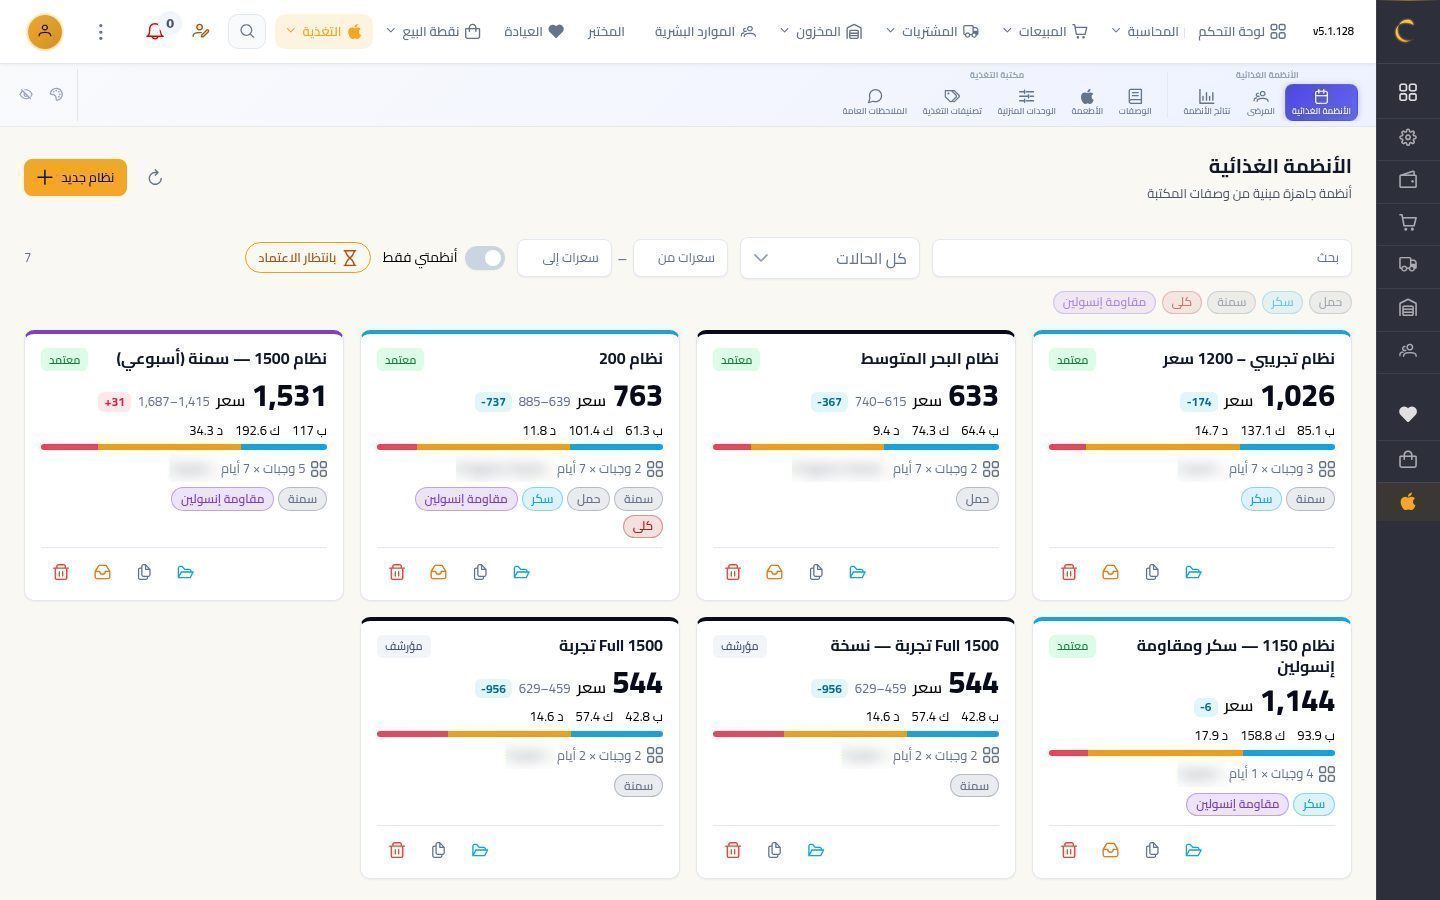1440x900 pixels.
Task: Open the الوصفات tab
Action: click(x=1135, y=102)
